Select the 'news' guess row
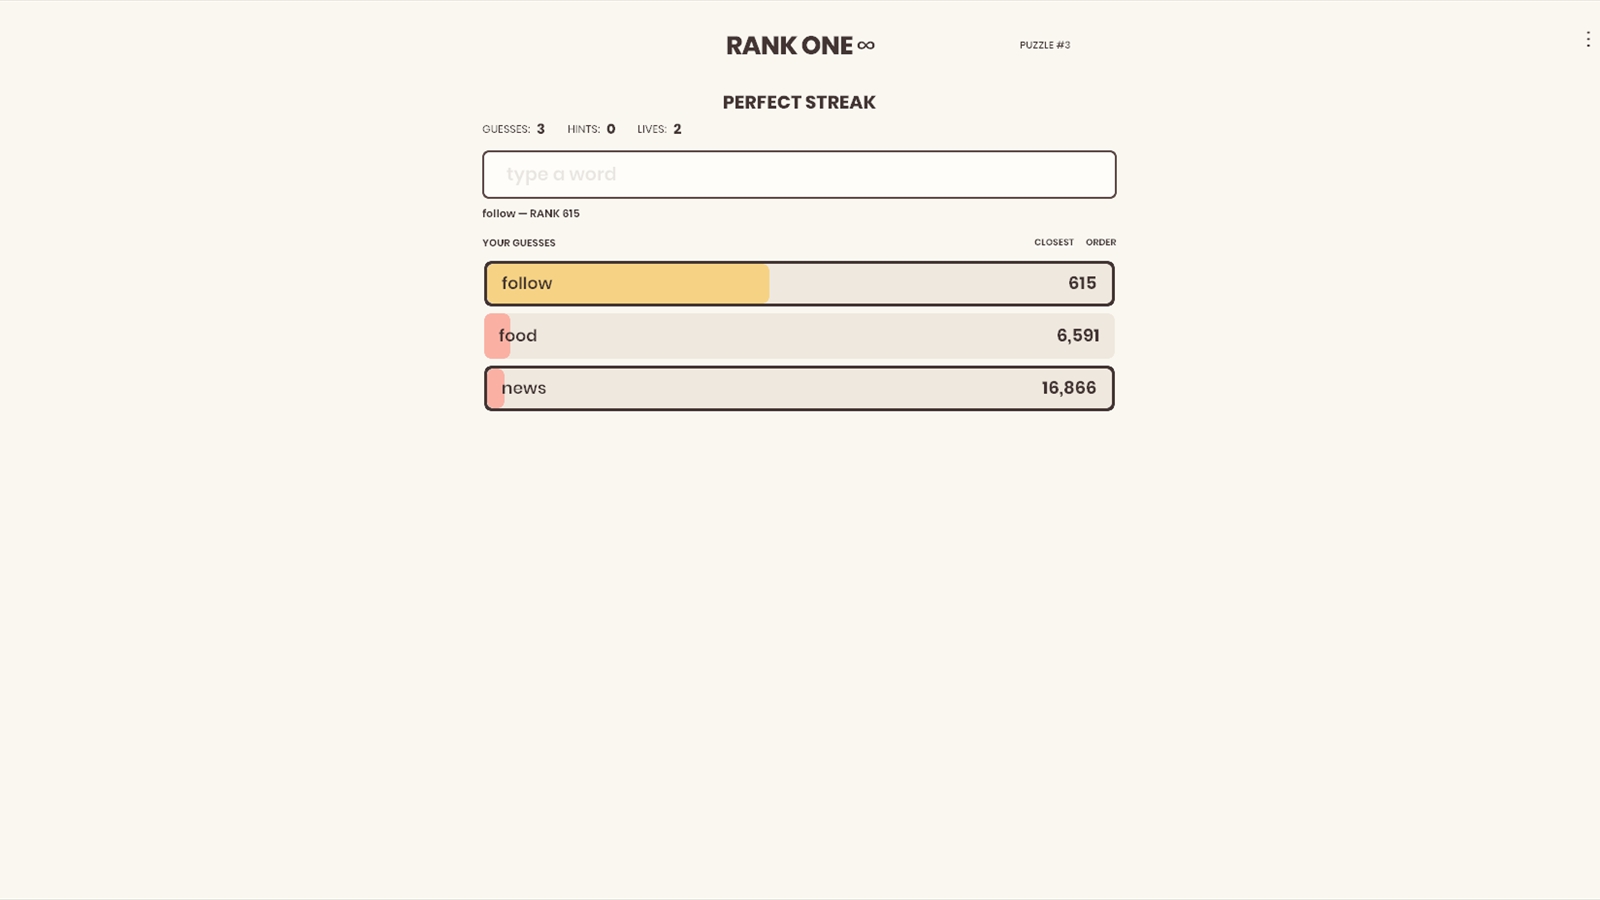This screenshot has width=1600, height=900. 799,388
